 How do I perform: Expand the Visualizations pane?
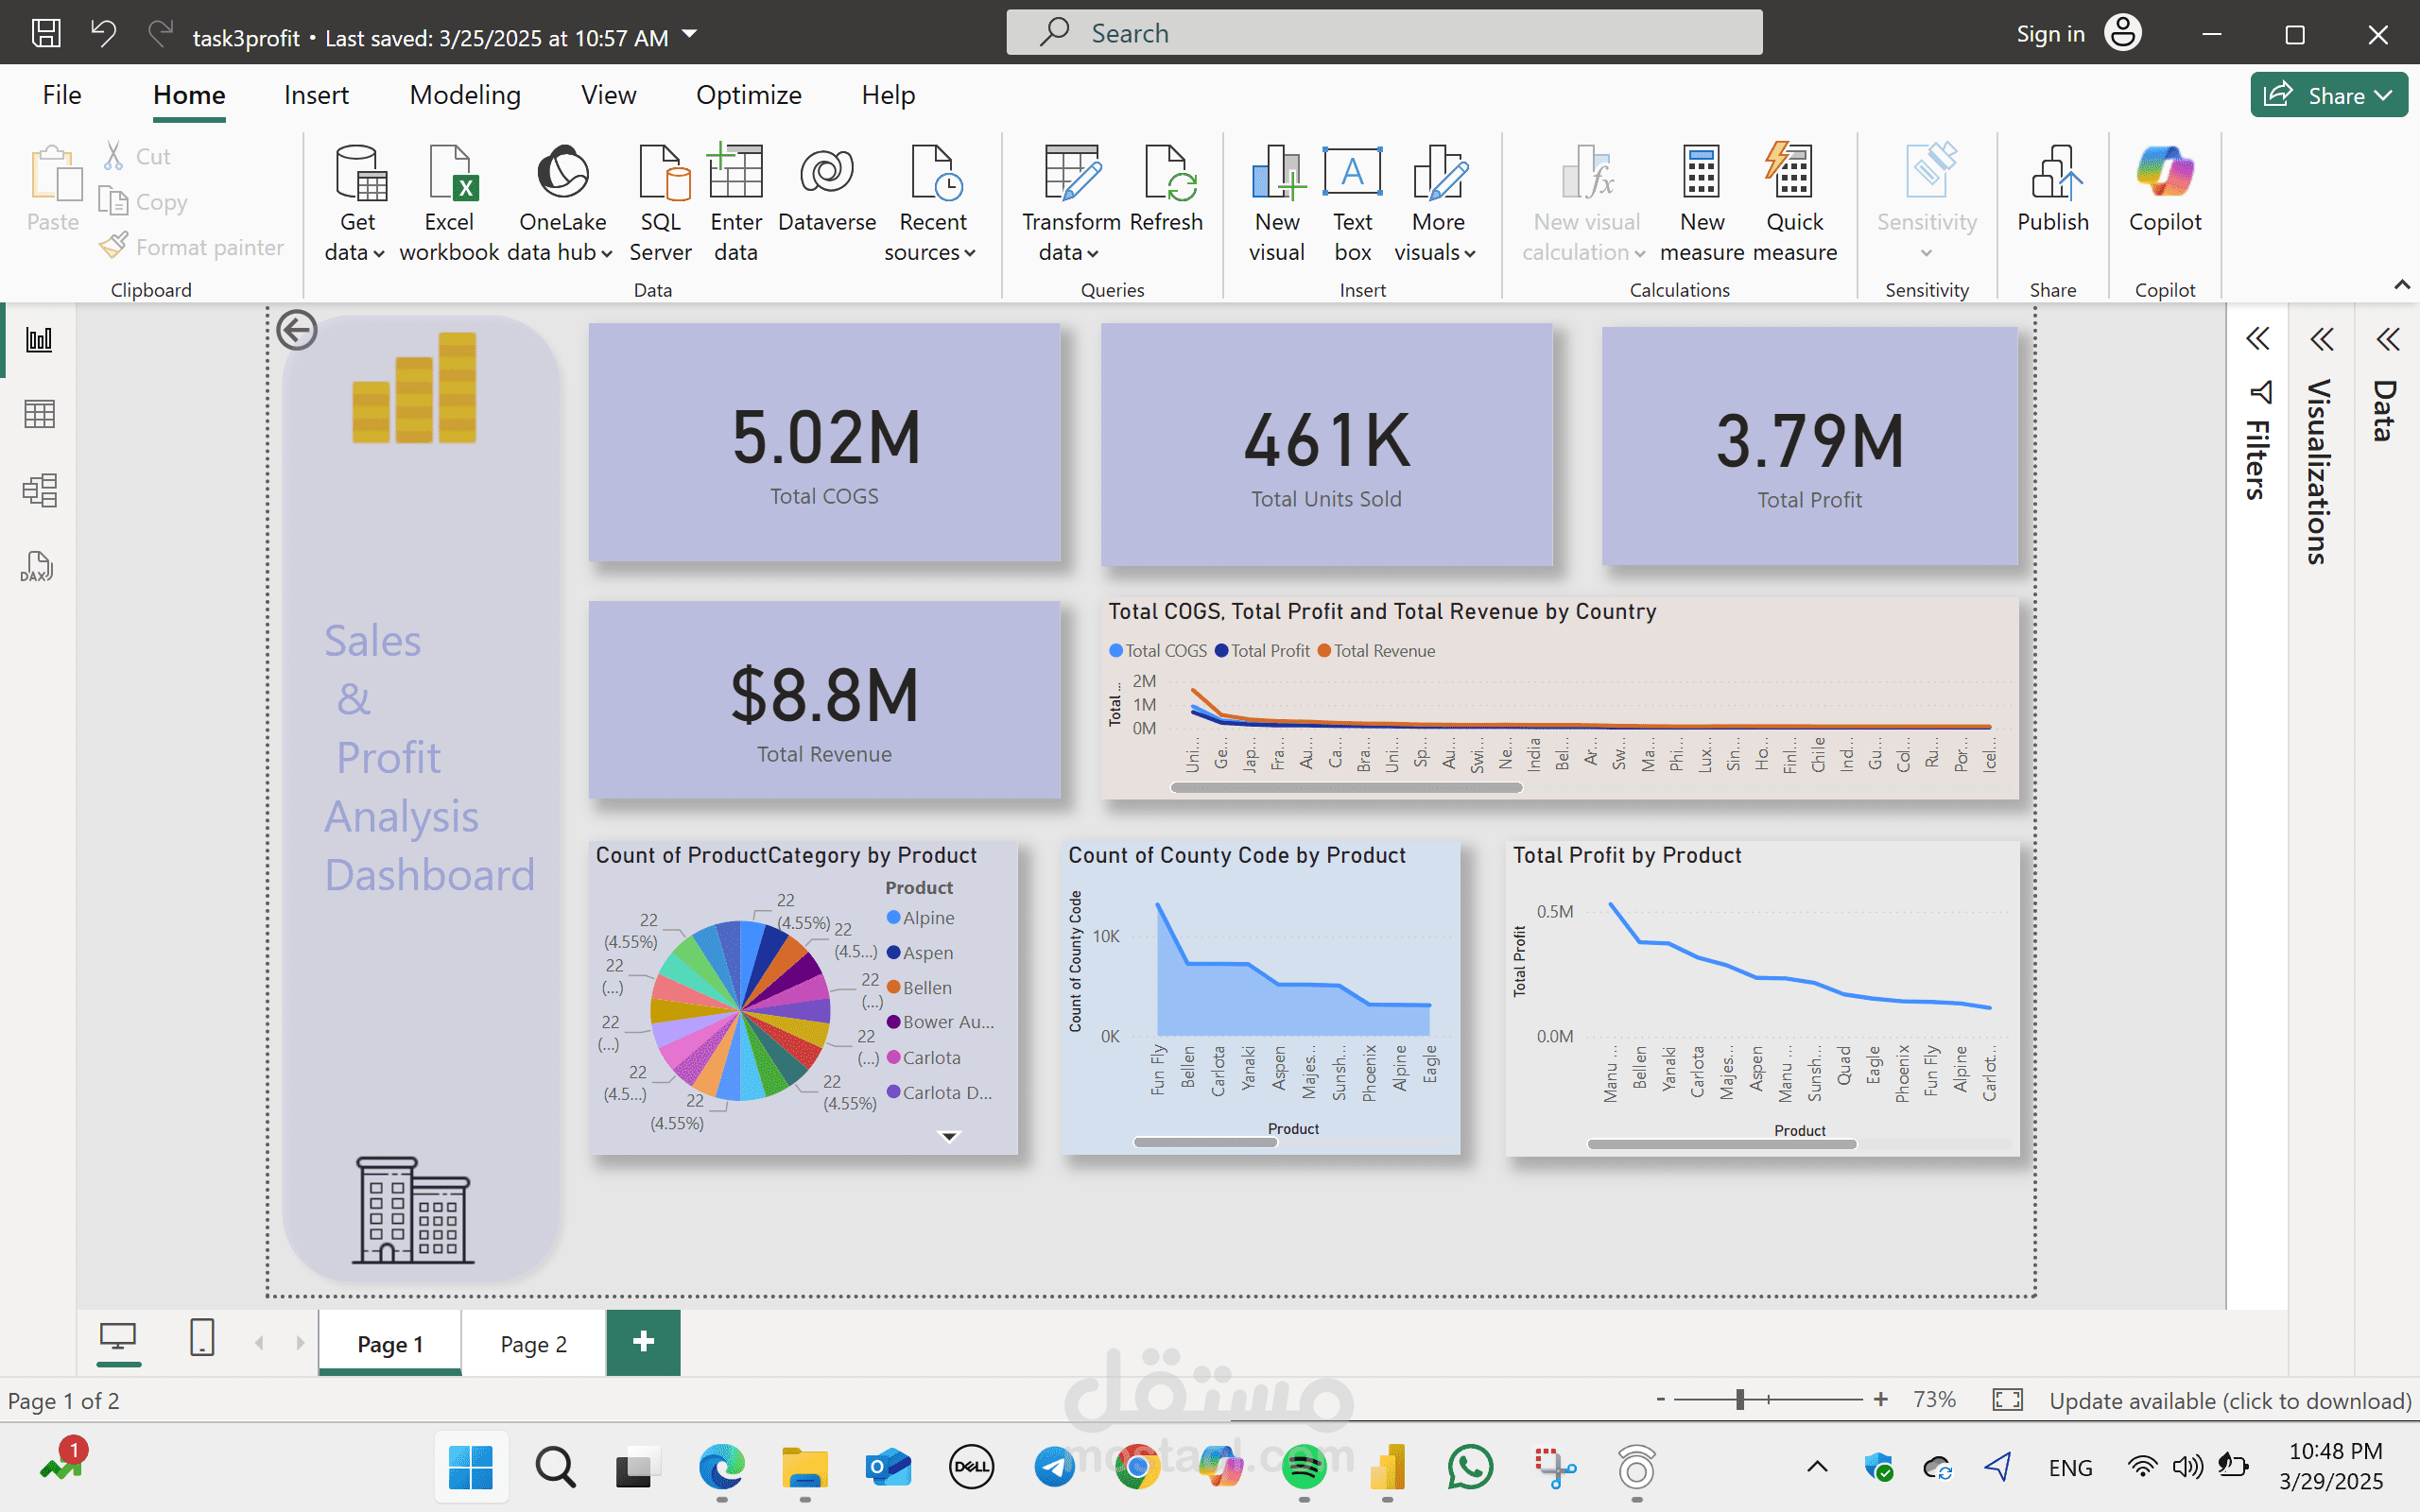[2321, 340]
